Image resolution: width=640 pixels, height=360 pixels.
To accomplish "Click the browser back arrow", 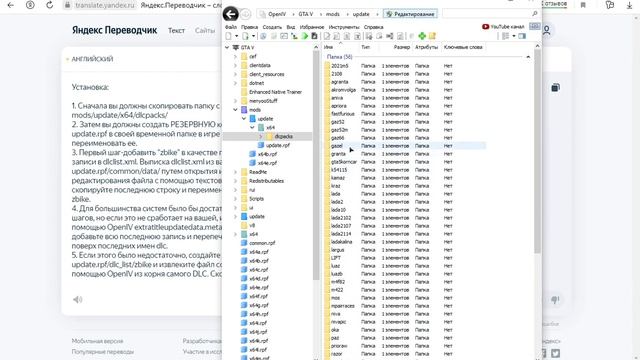I will tap(11, 5).
